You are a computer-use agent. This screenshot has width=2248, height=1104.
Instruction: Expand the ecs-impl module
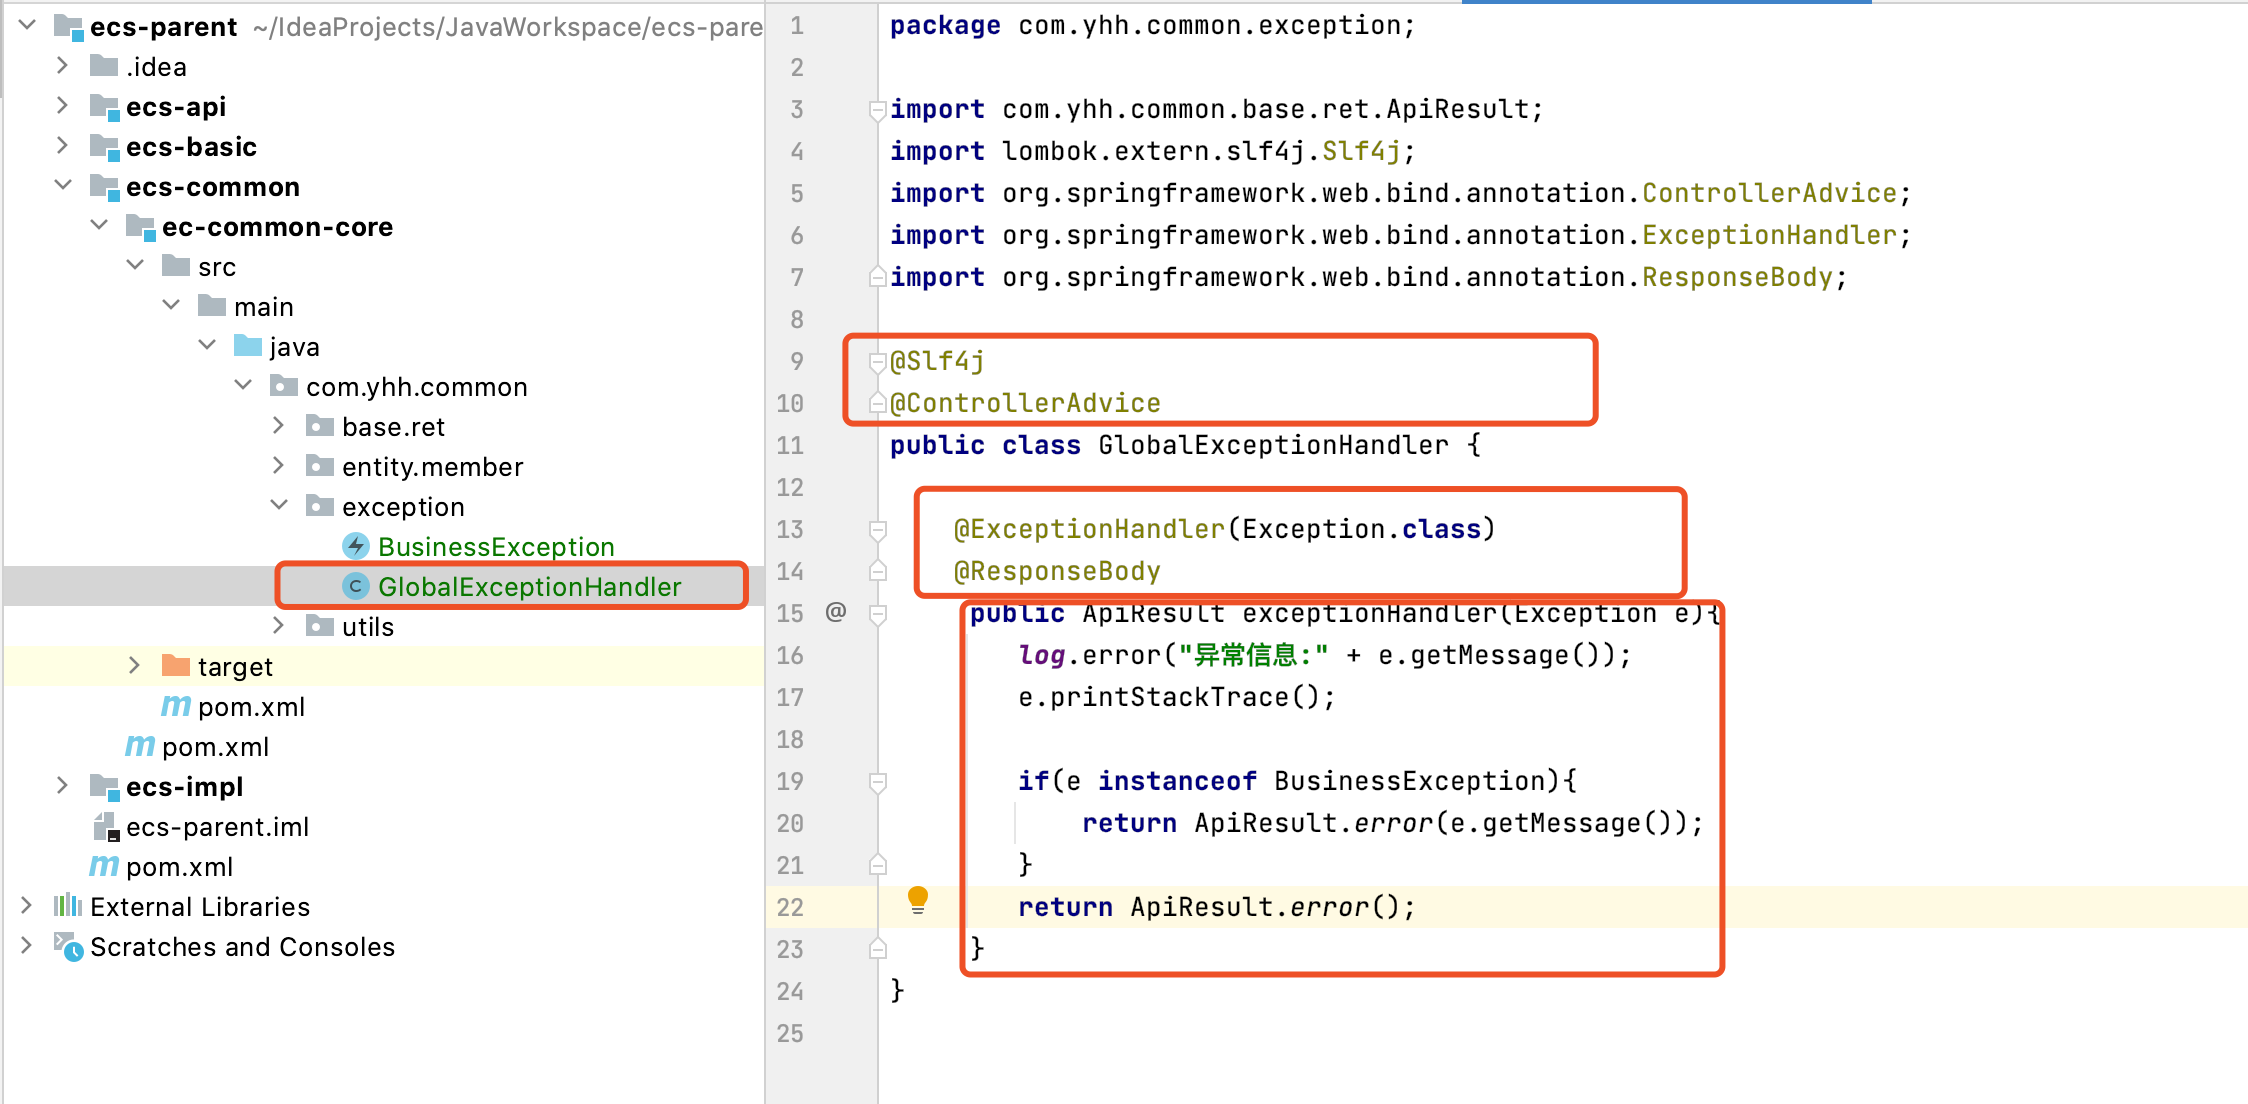[62, 786]
